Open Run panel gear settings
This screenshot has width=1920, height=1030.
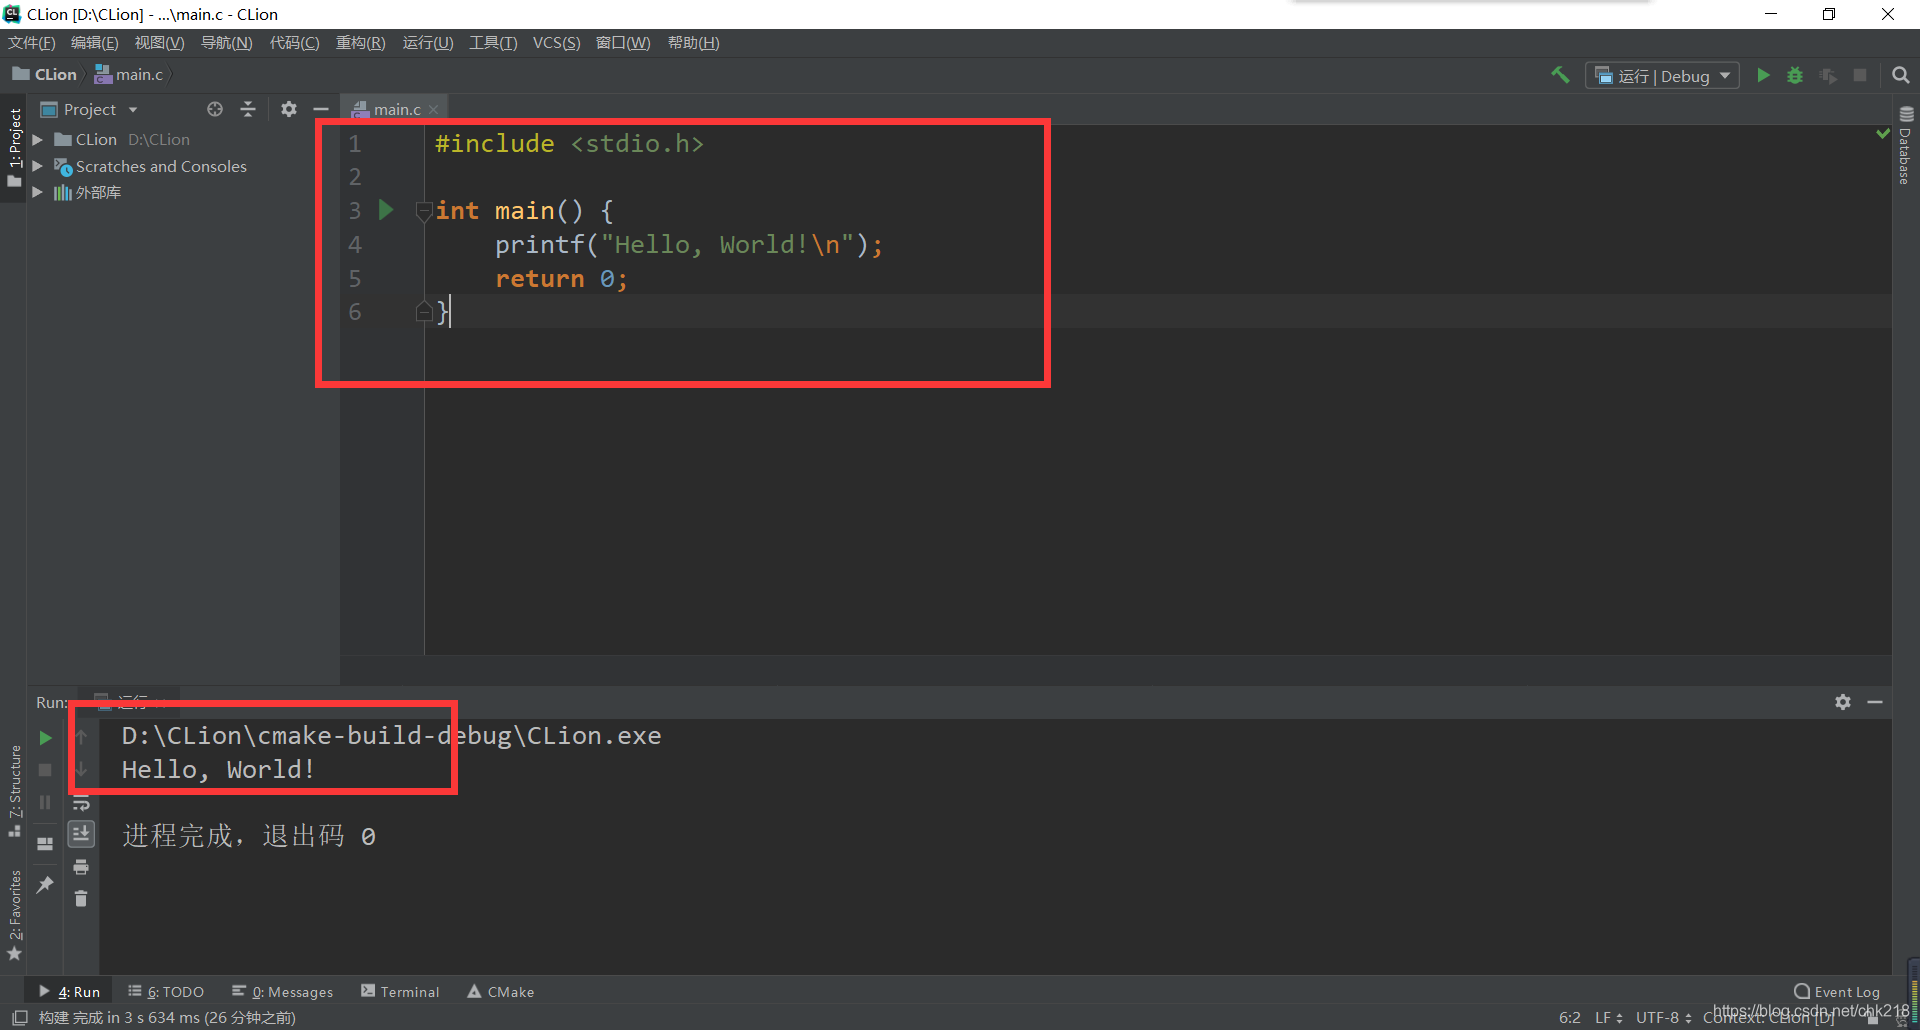[1843, 702]
